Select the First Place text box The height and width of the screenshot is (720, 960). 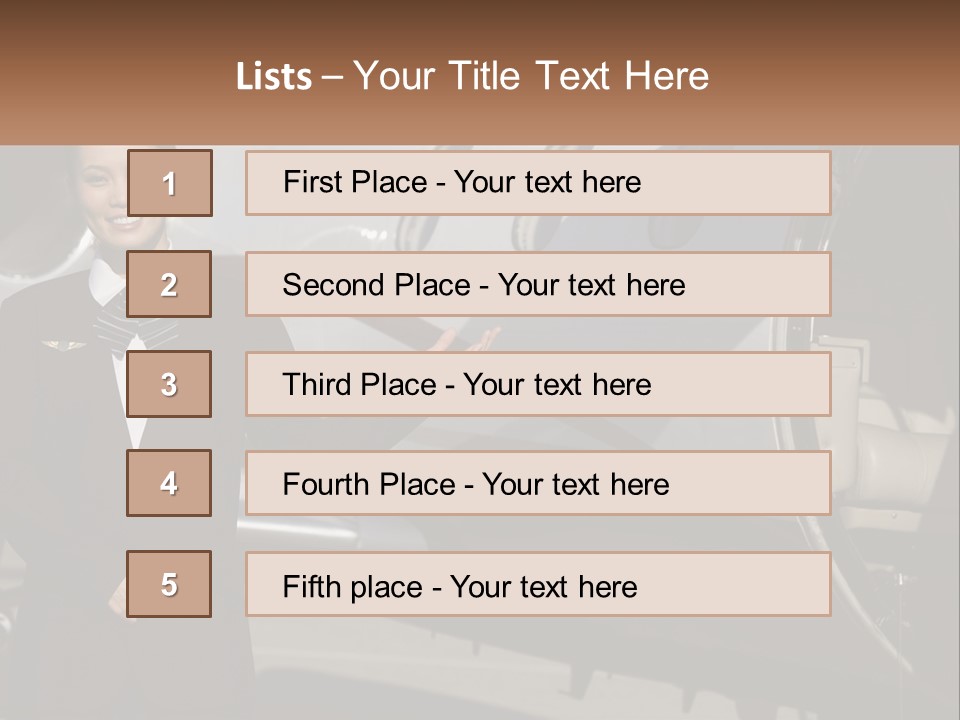tap(538, 183)
